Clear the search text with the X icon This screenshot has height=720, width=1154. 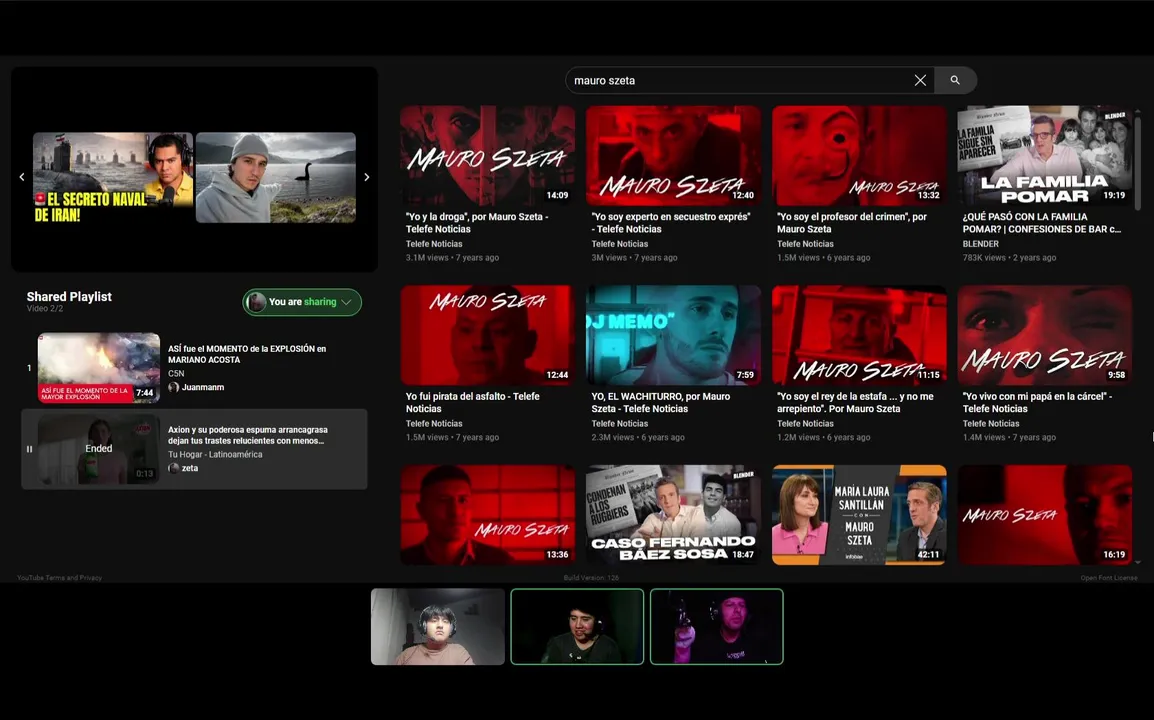[x=920, y=80]
